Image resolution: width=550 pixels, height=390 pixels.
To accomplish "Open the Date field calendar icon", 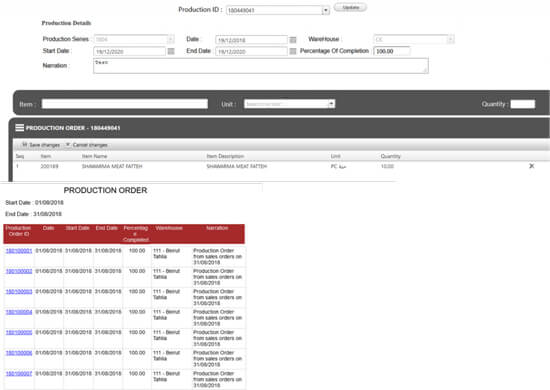I will 293,40.
